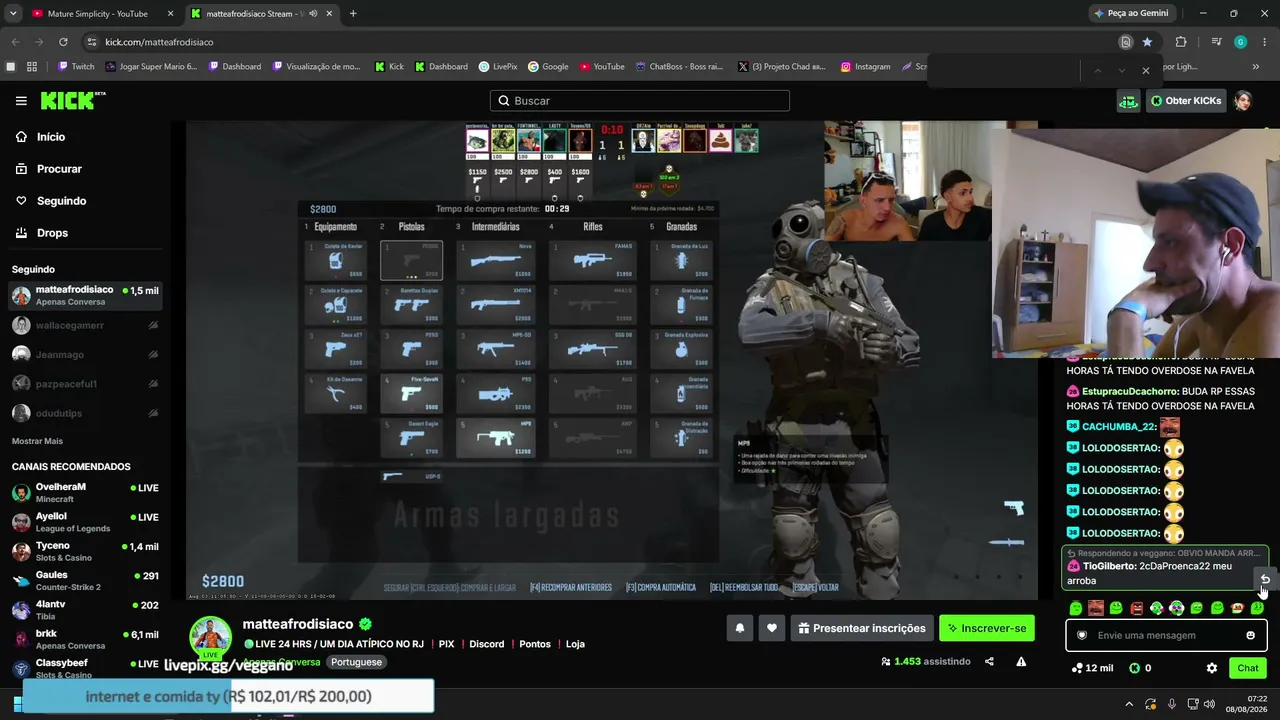
Task: Expand the hidden bookmarks overflow chevron
Action: pos(1256,67)
